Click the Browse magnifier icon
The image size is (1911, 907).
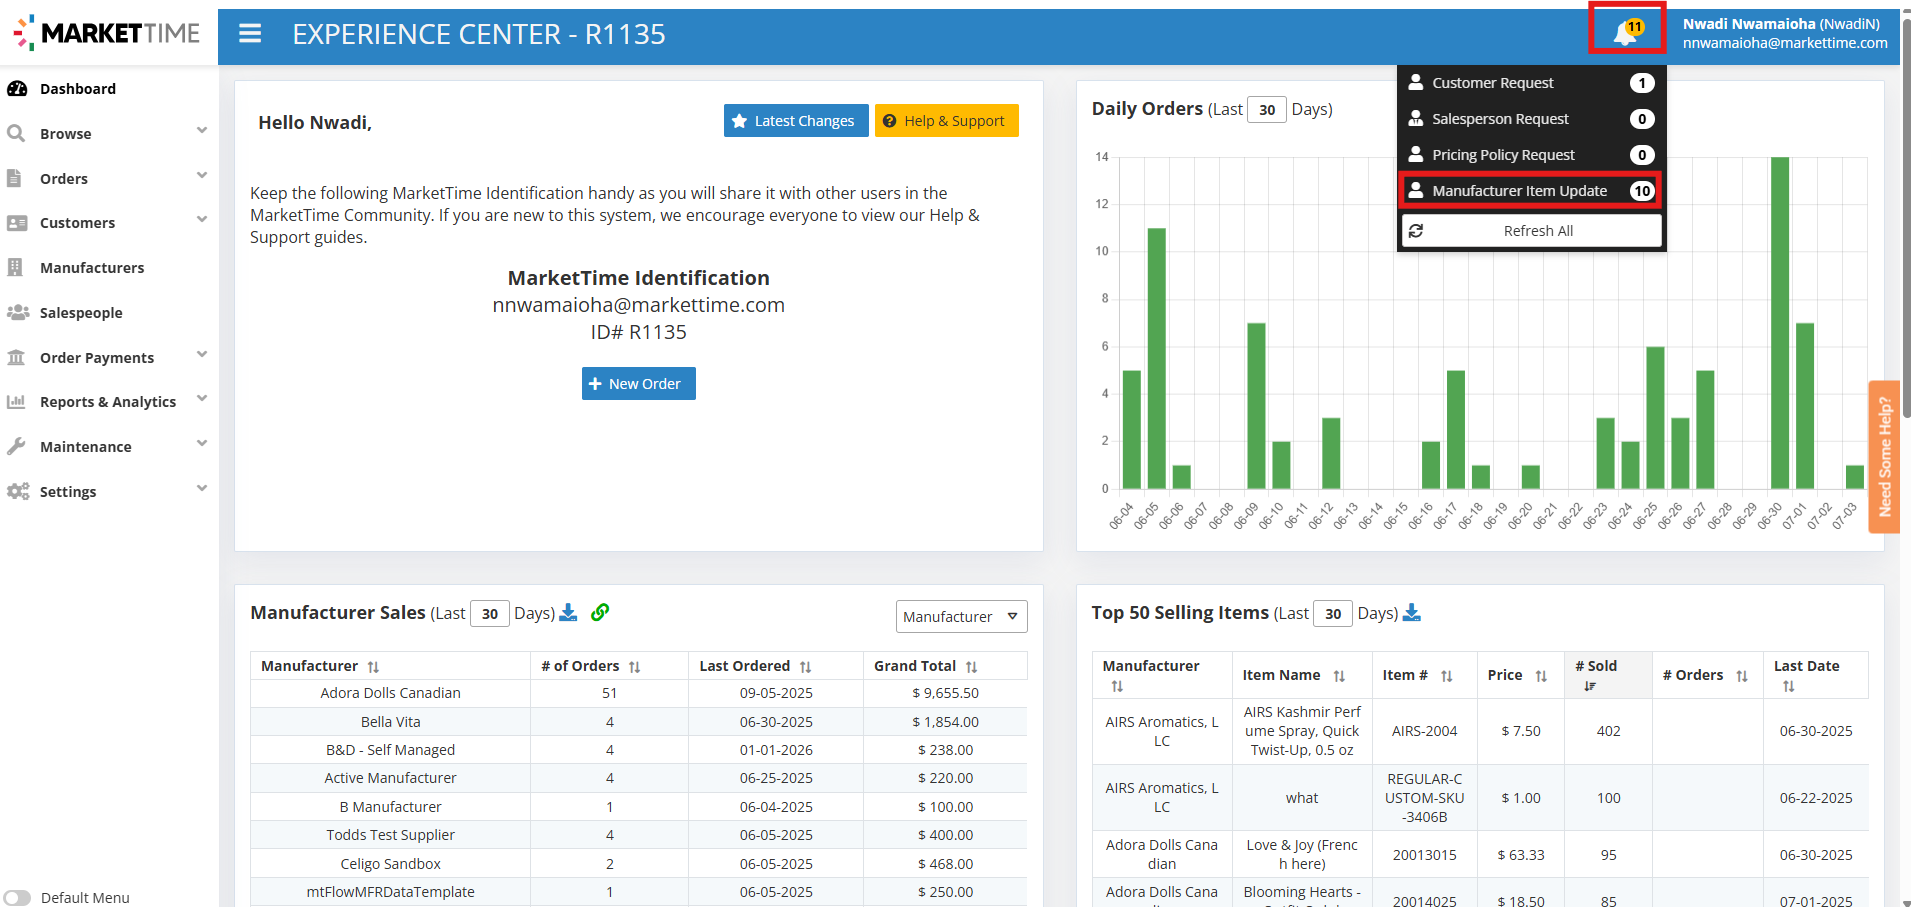coord(16,133)
